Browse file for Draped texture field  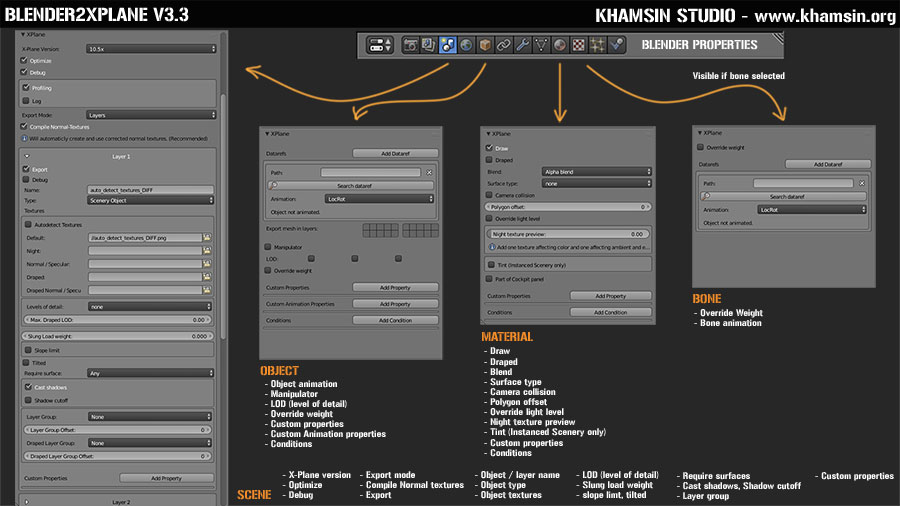207,277
